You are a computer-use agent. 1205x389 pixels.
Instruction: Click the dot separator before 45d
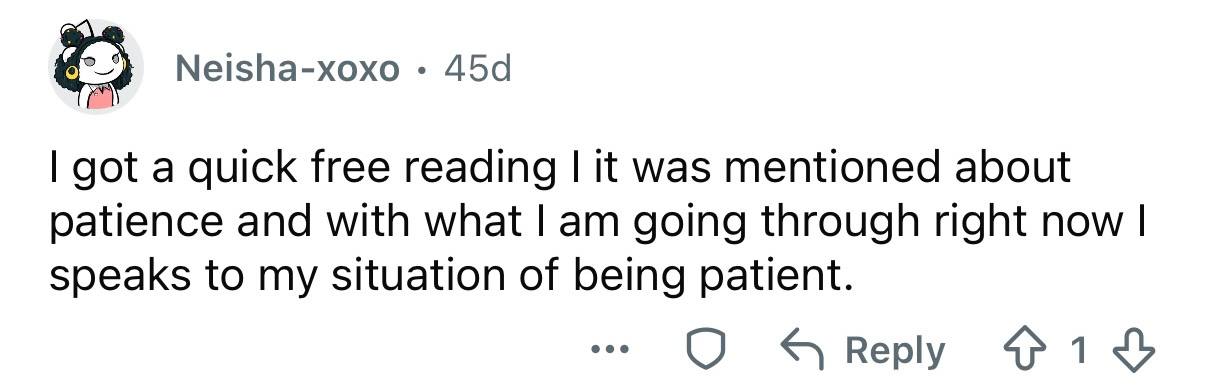click(x=420, y=71)
